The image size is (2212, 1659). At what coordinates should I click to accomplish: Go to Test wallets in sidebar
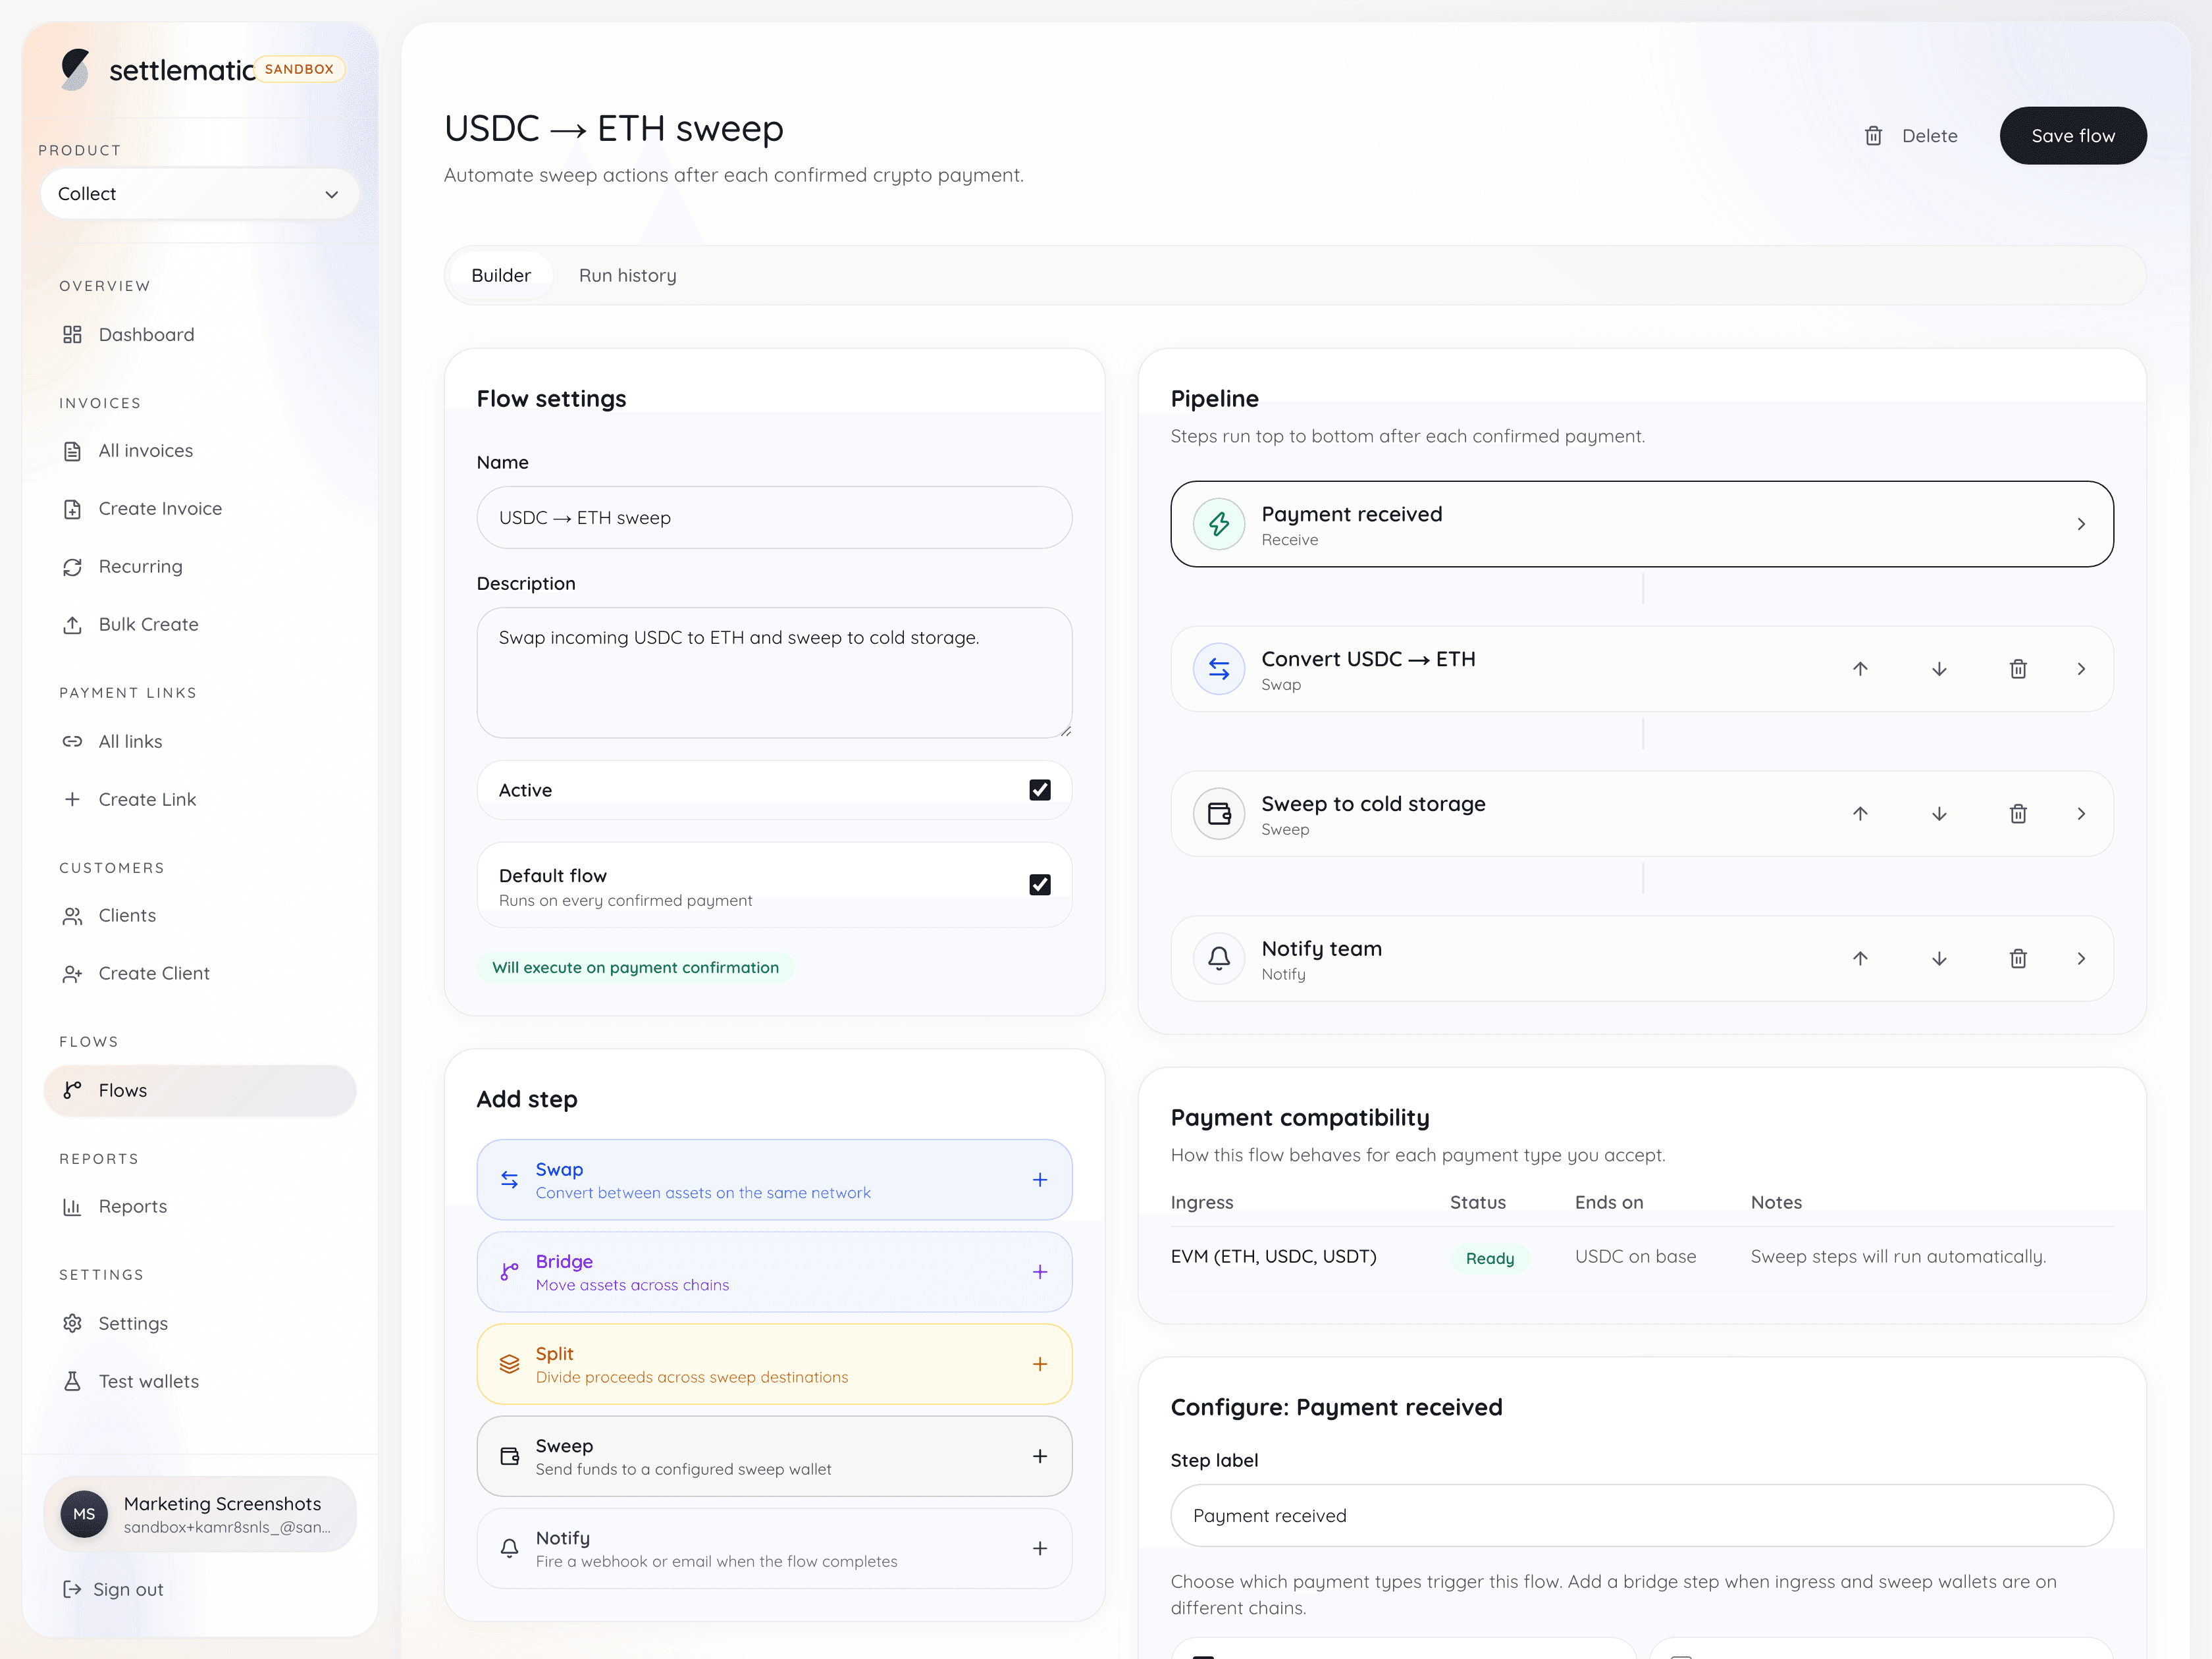(x=199, y=1381)
